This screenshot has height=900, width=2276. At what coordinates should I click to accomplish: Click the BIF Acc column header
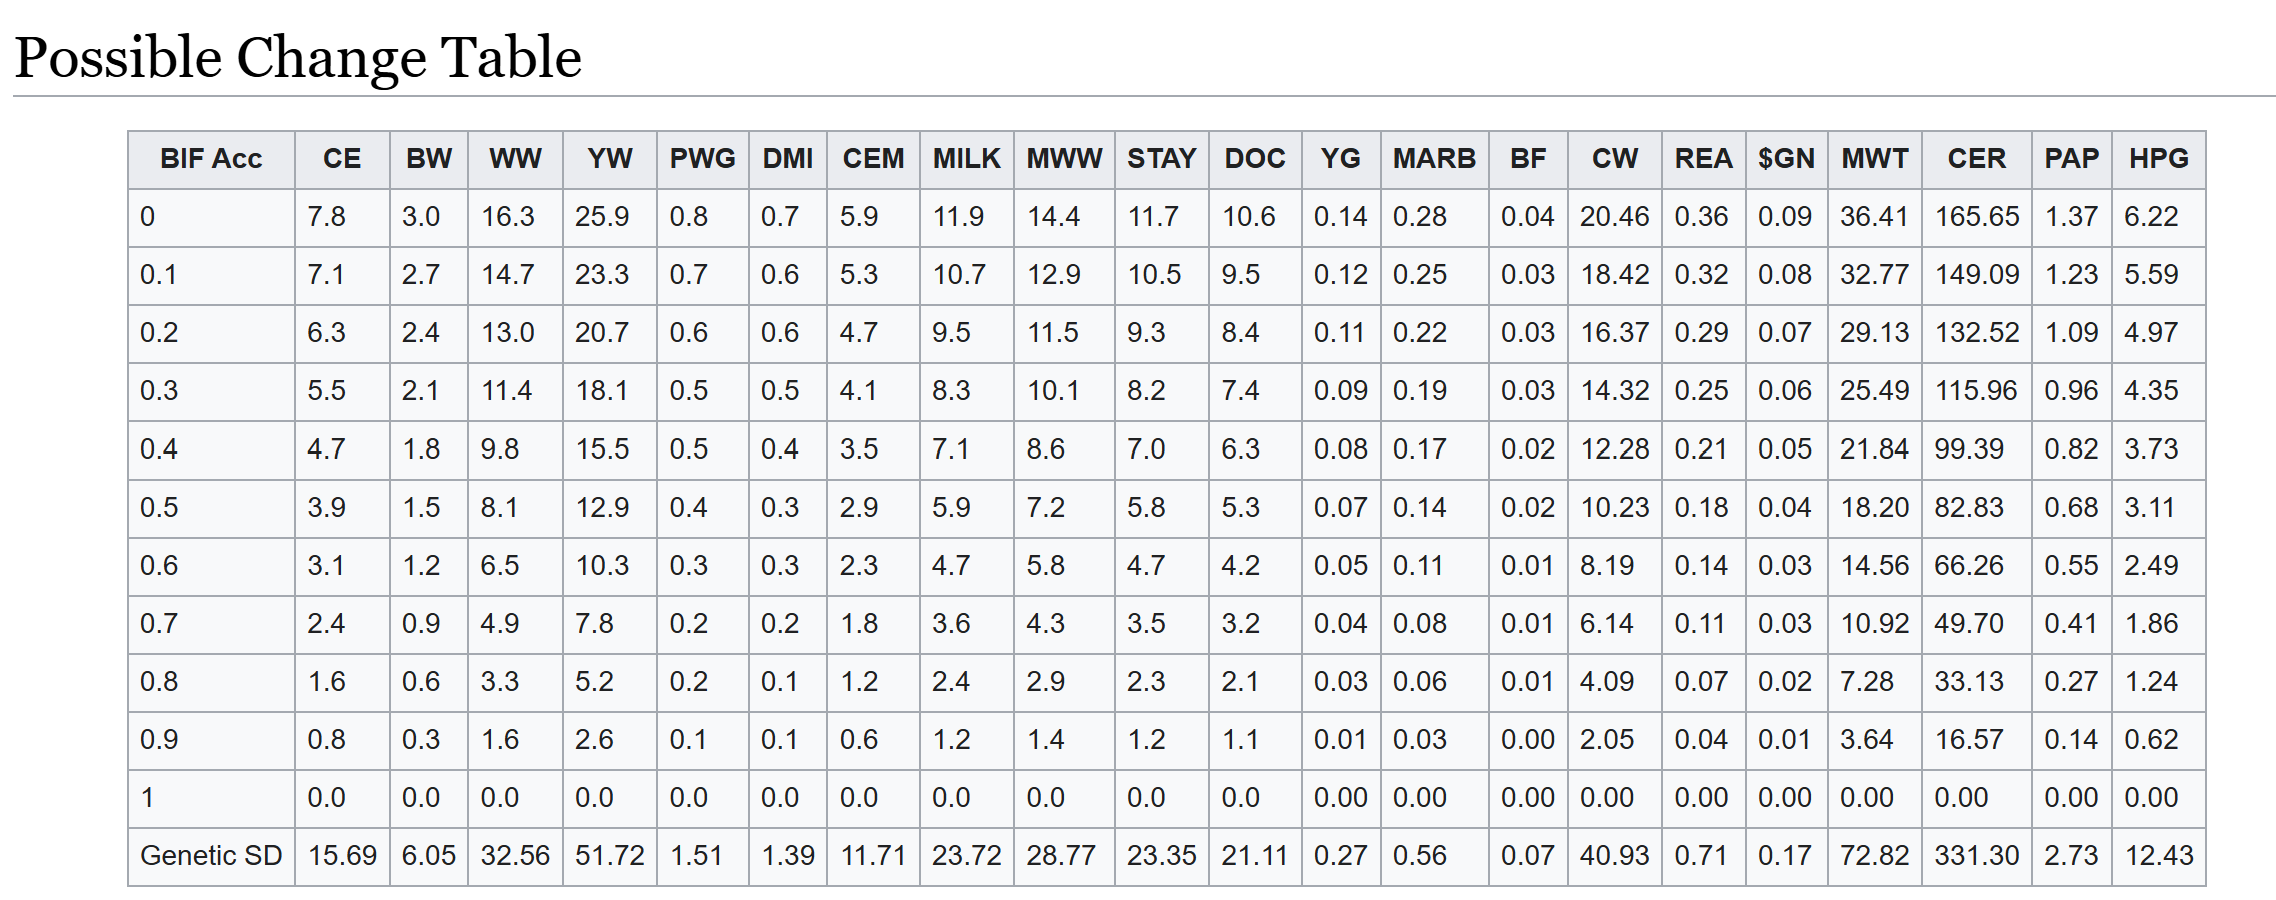211,159
